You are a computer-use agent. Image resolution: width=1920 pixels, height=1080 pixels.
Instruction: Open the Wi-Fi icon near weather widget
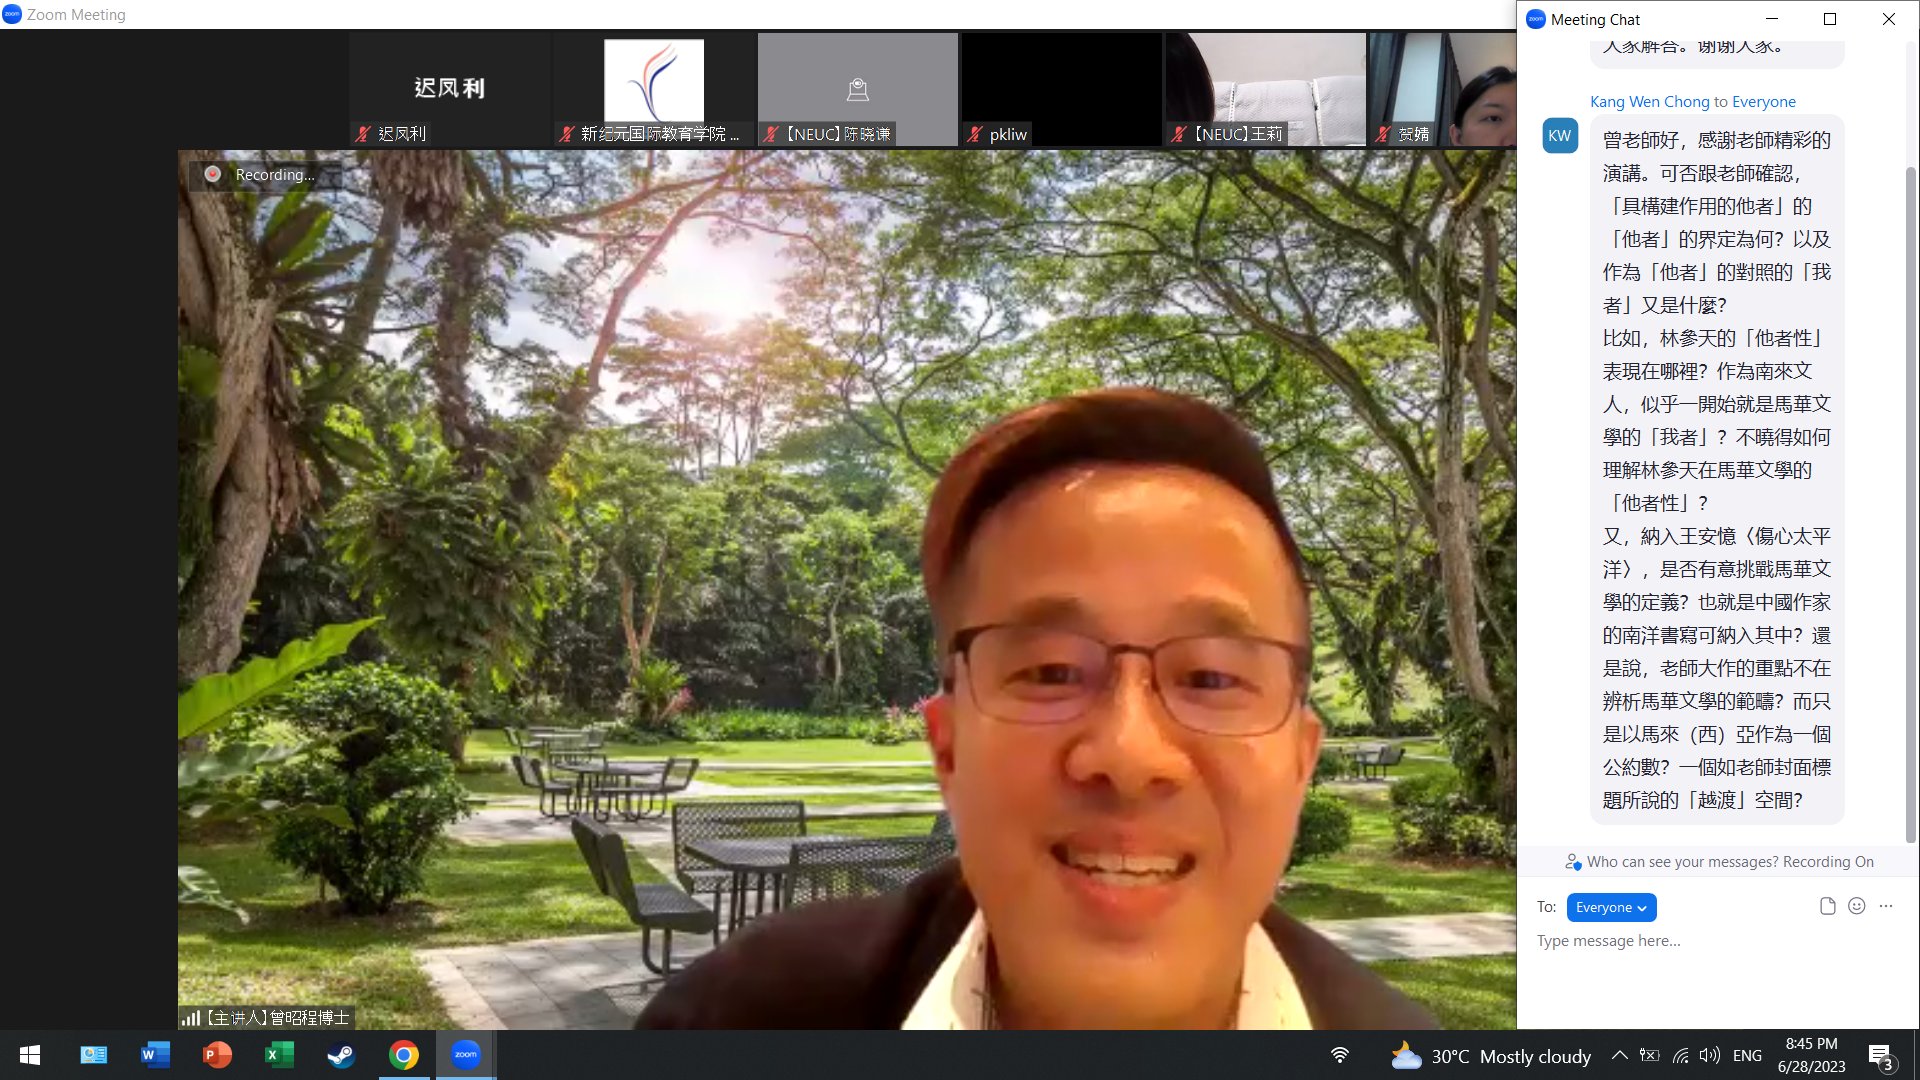(x=1340, y=1055)
